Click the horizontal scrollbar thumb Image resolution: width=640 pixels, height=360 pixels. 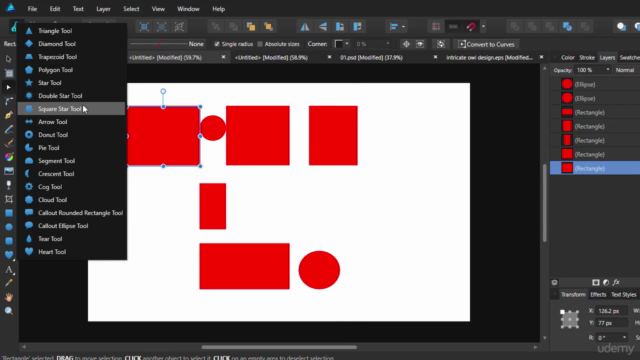[279, 347]
